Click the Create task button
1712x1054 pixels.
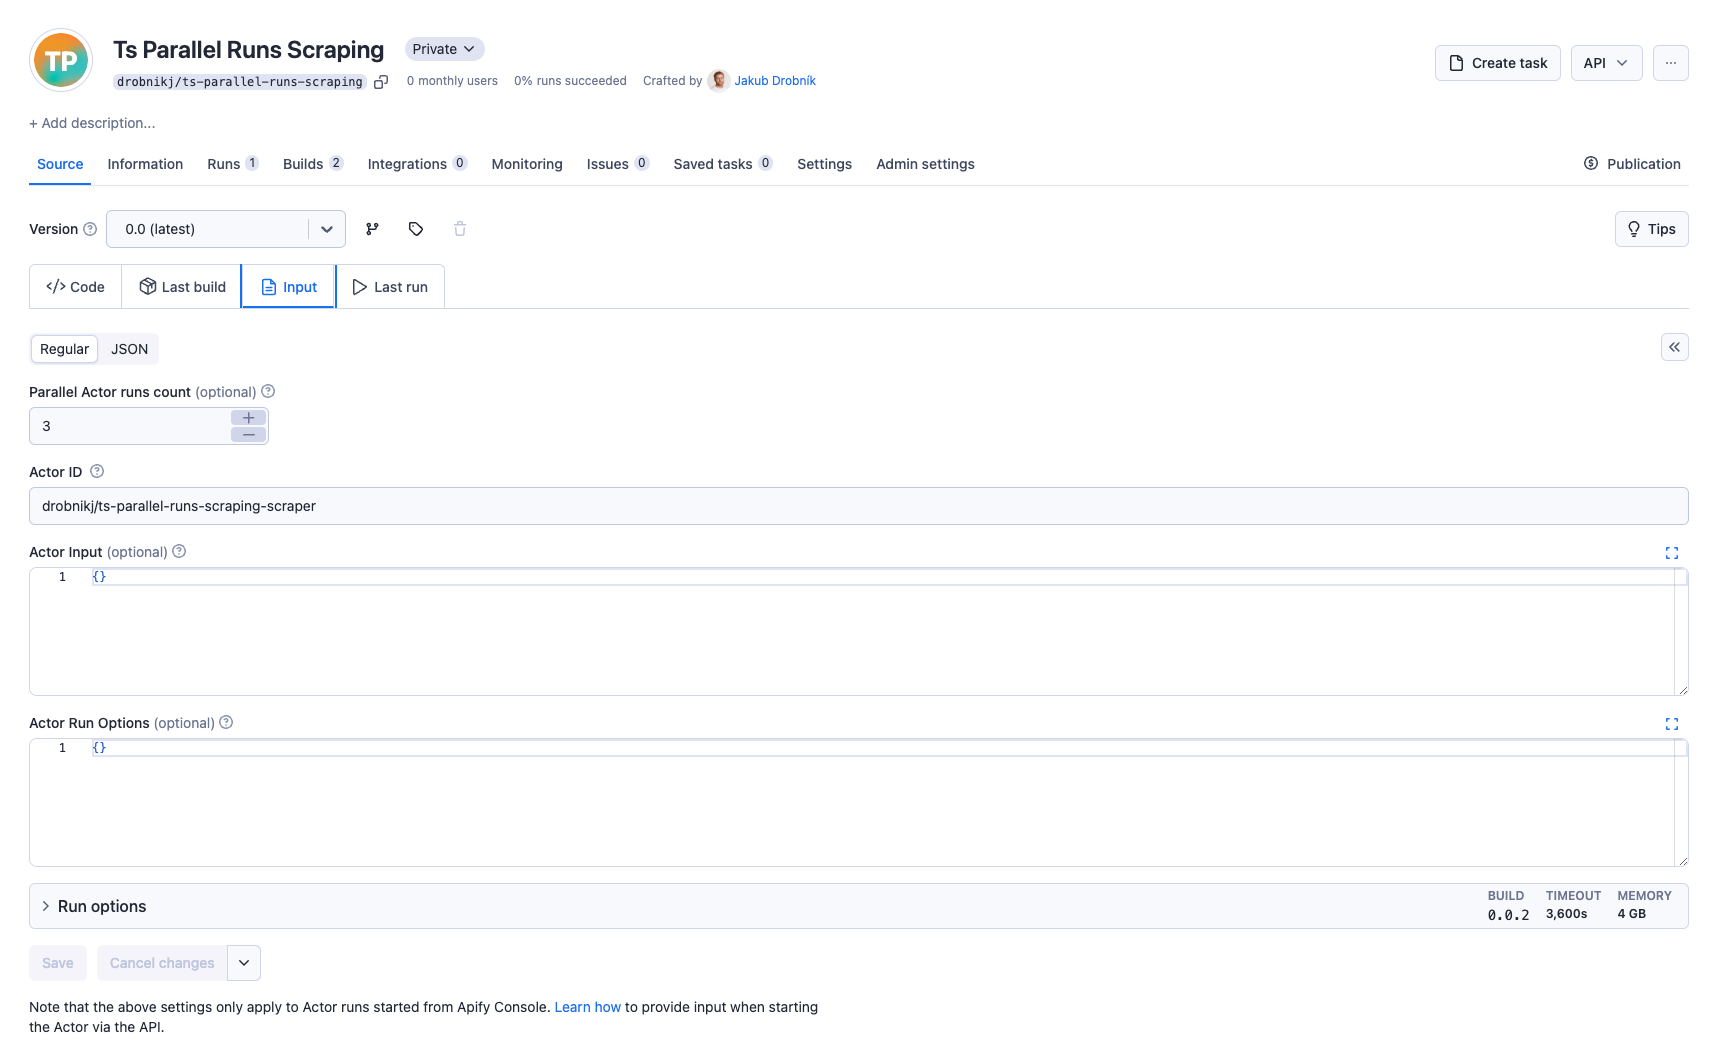click(1497, 62)
